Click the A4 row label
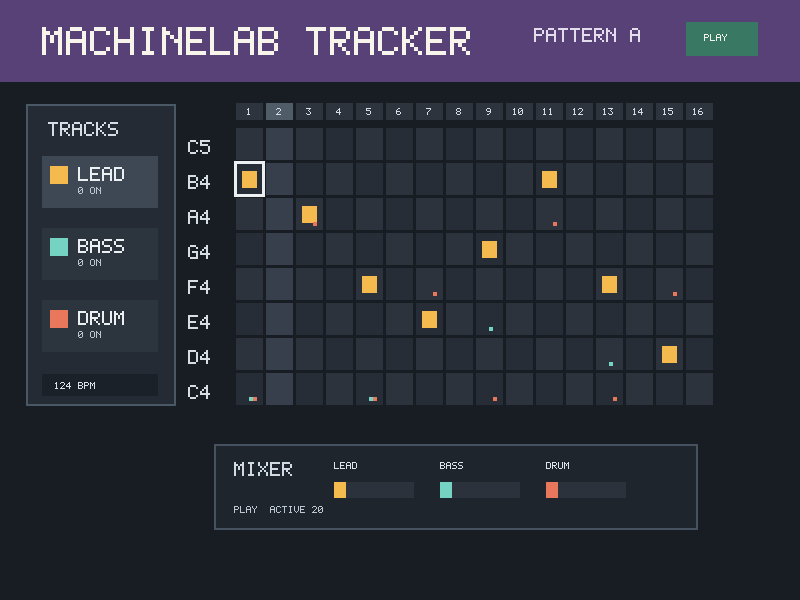Image resolution: width=800 pixels, height=600 pixels. (x=199, y=217)
